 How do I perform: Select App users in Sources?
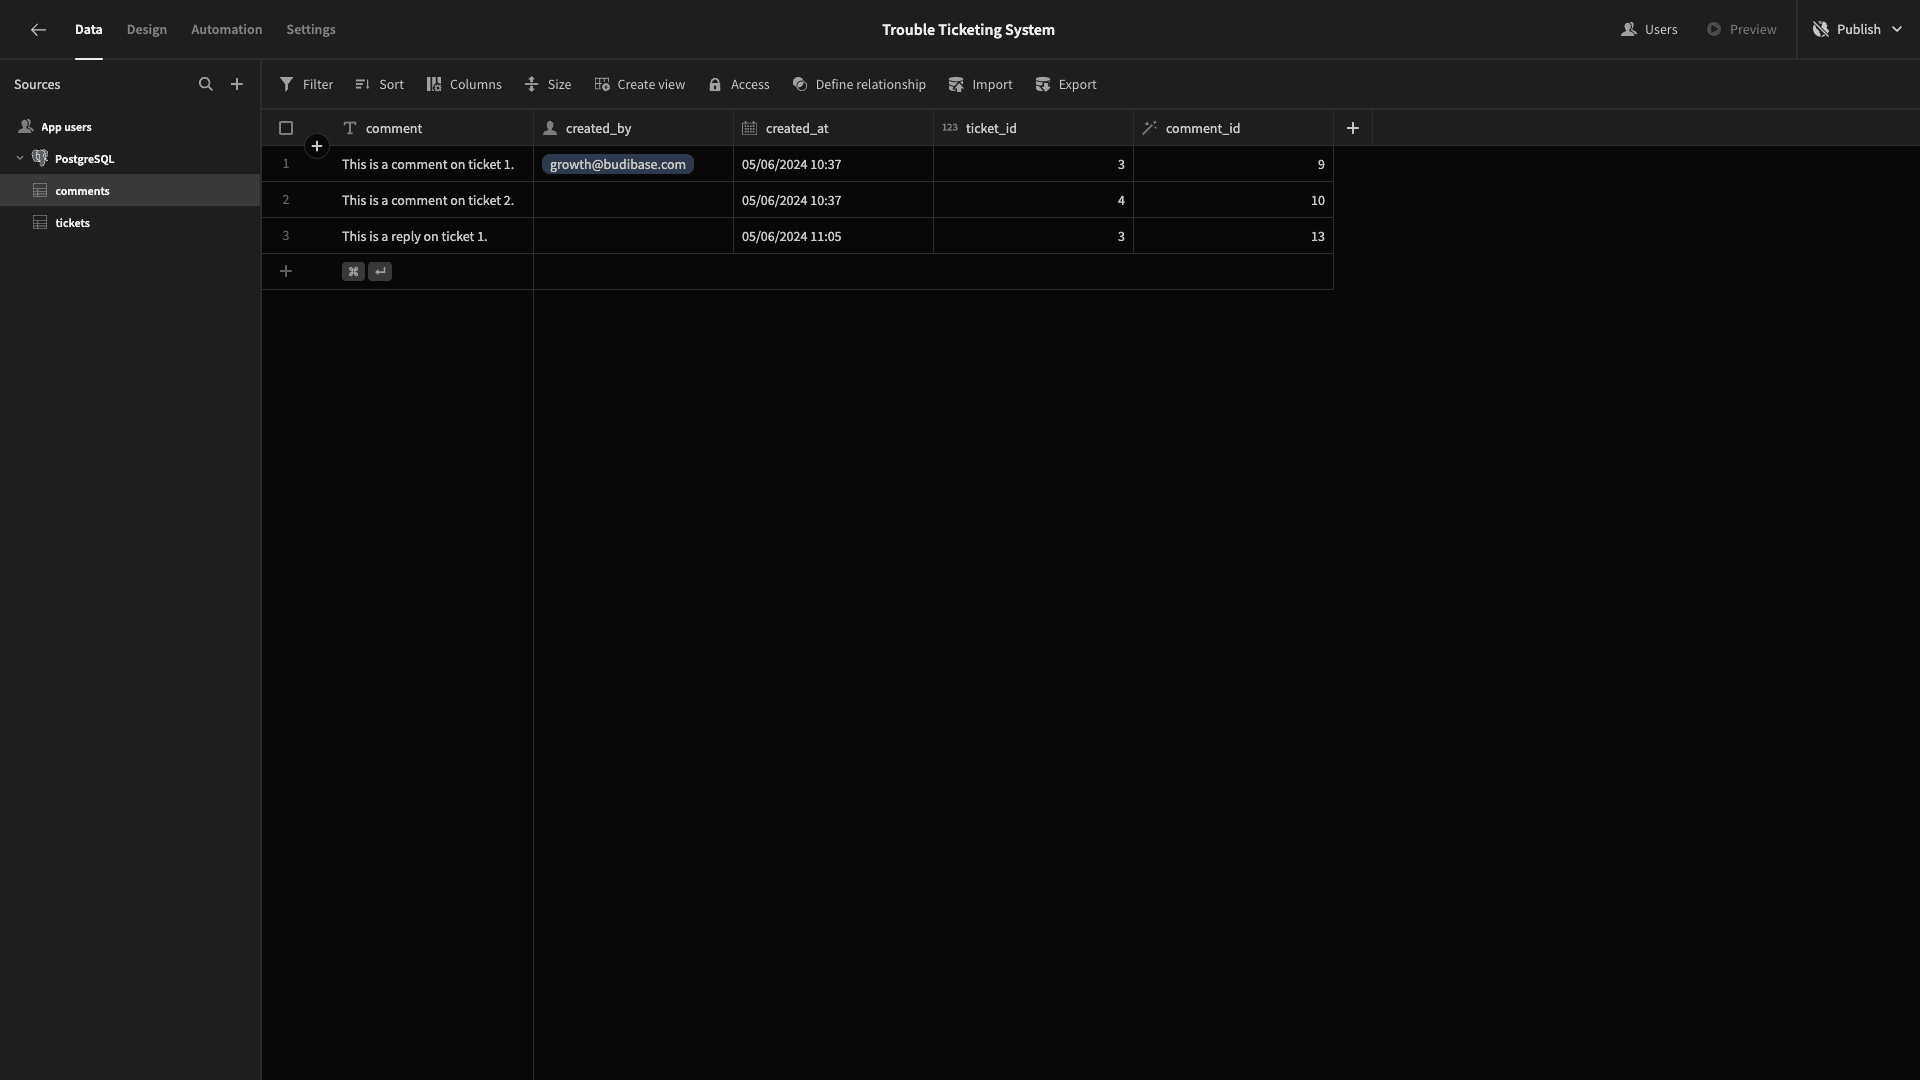click(x=130, y=127)
